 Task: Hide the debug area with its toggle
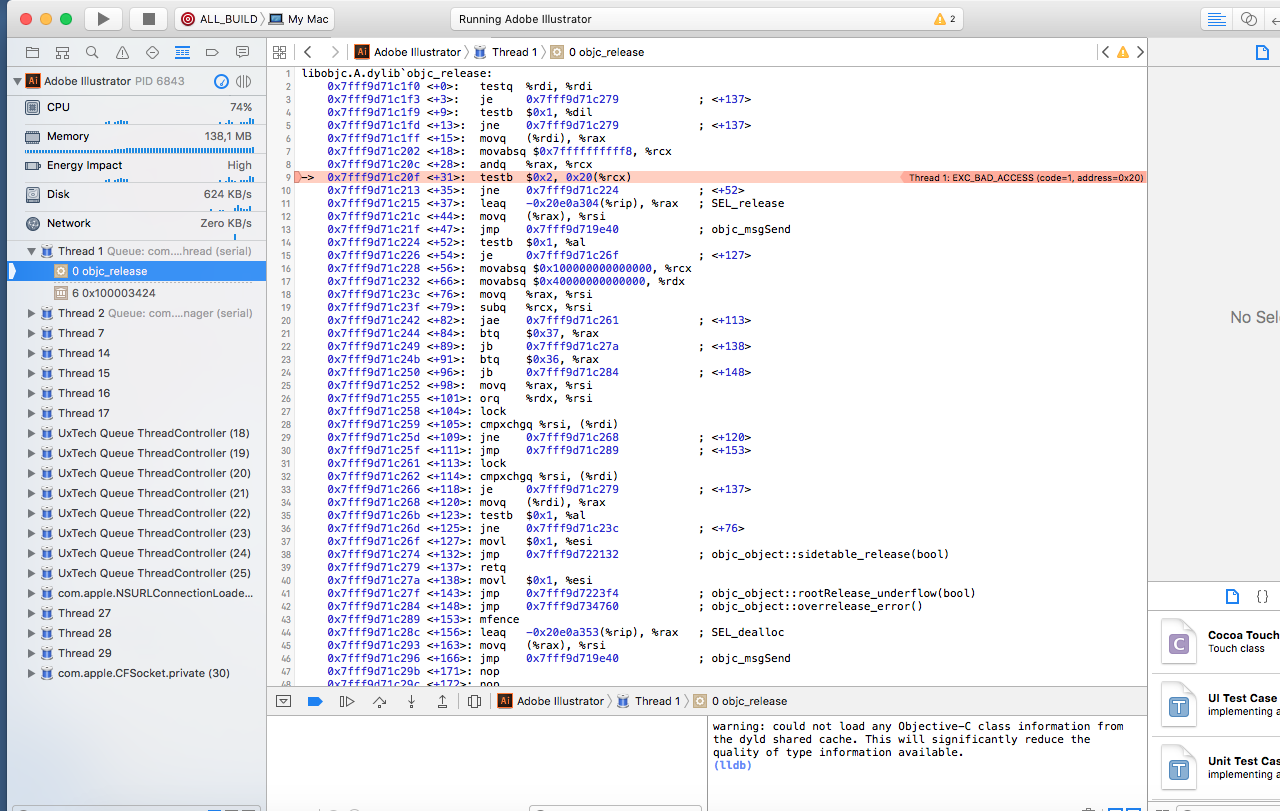[x=283, y=701]
